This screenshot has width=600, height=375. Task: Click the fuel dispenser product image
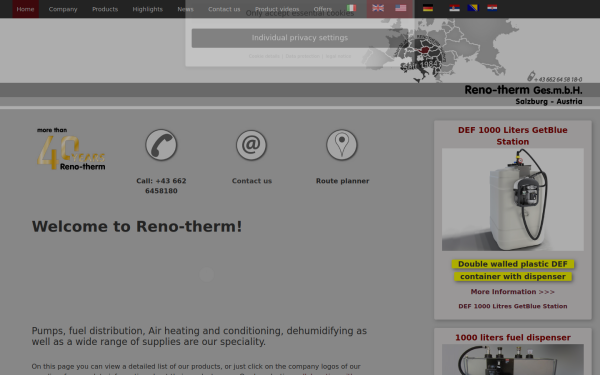(x=513, y=359)
